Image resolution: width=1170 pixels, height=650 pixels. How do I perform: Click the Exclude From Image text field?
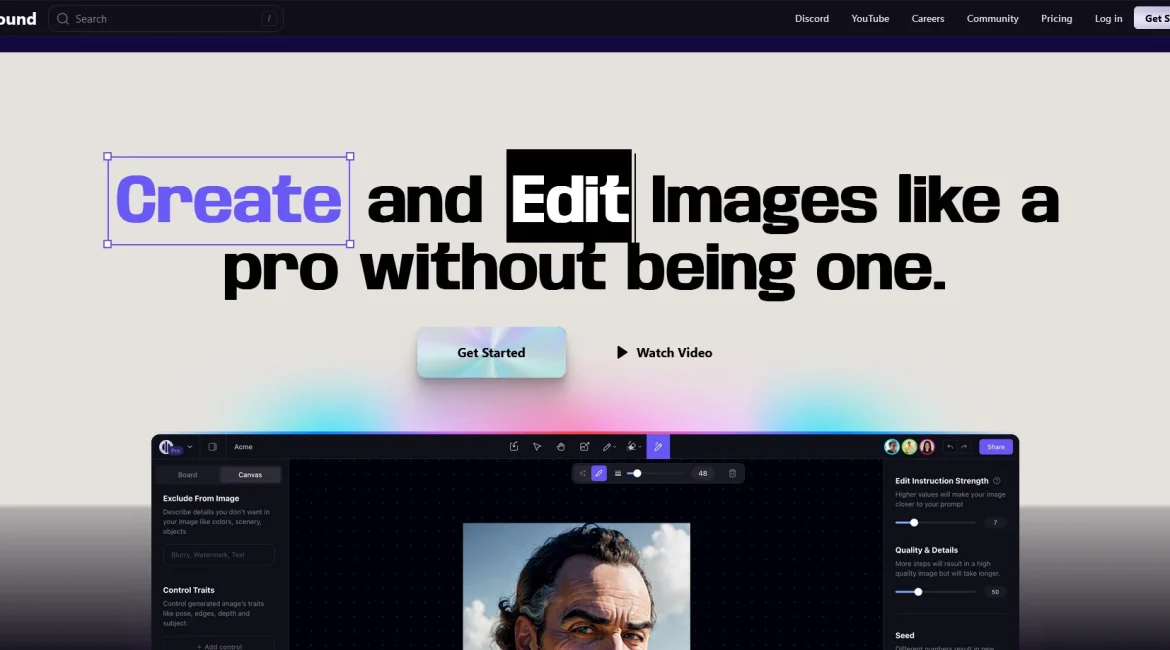click(219, 554)
